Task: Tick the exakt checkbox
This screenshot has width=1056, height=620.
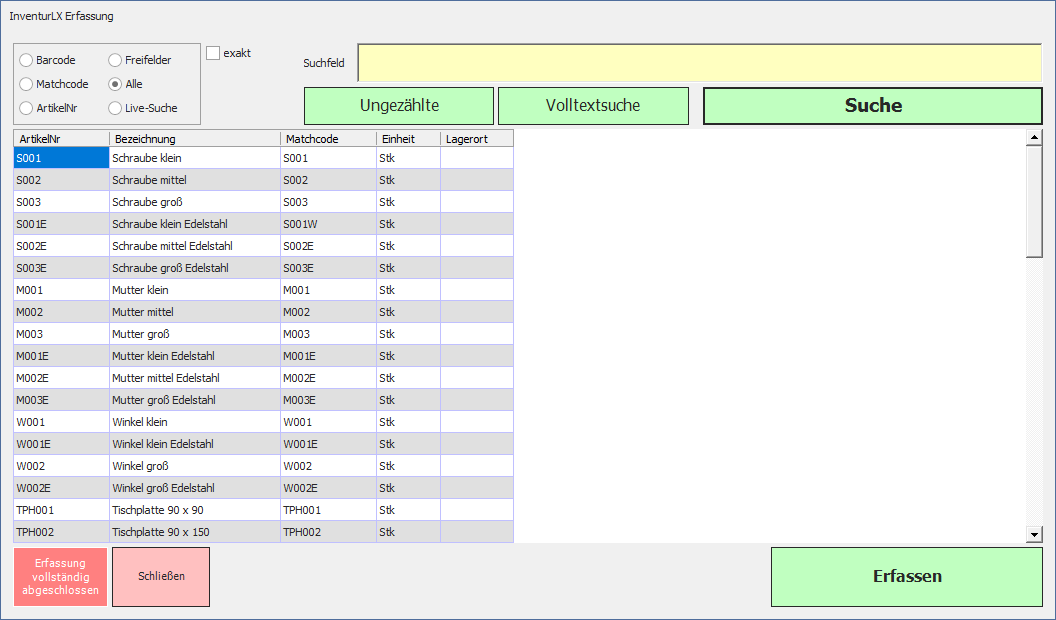Action: [x=213, y=53]
